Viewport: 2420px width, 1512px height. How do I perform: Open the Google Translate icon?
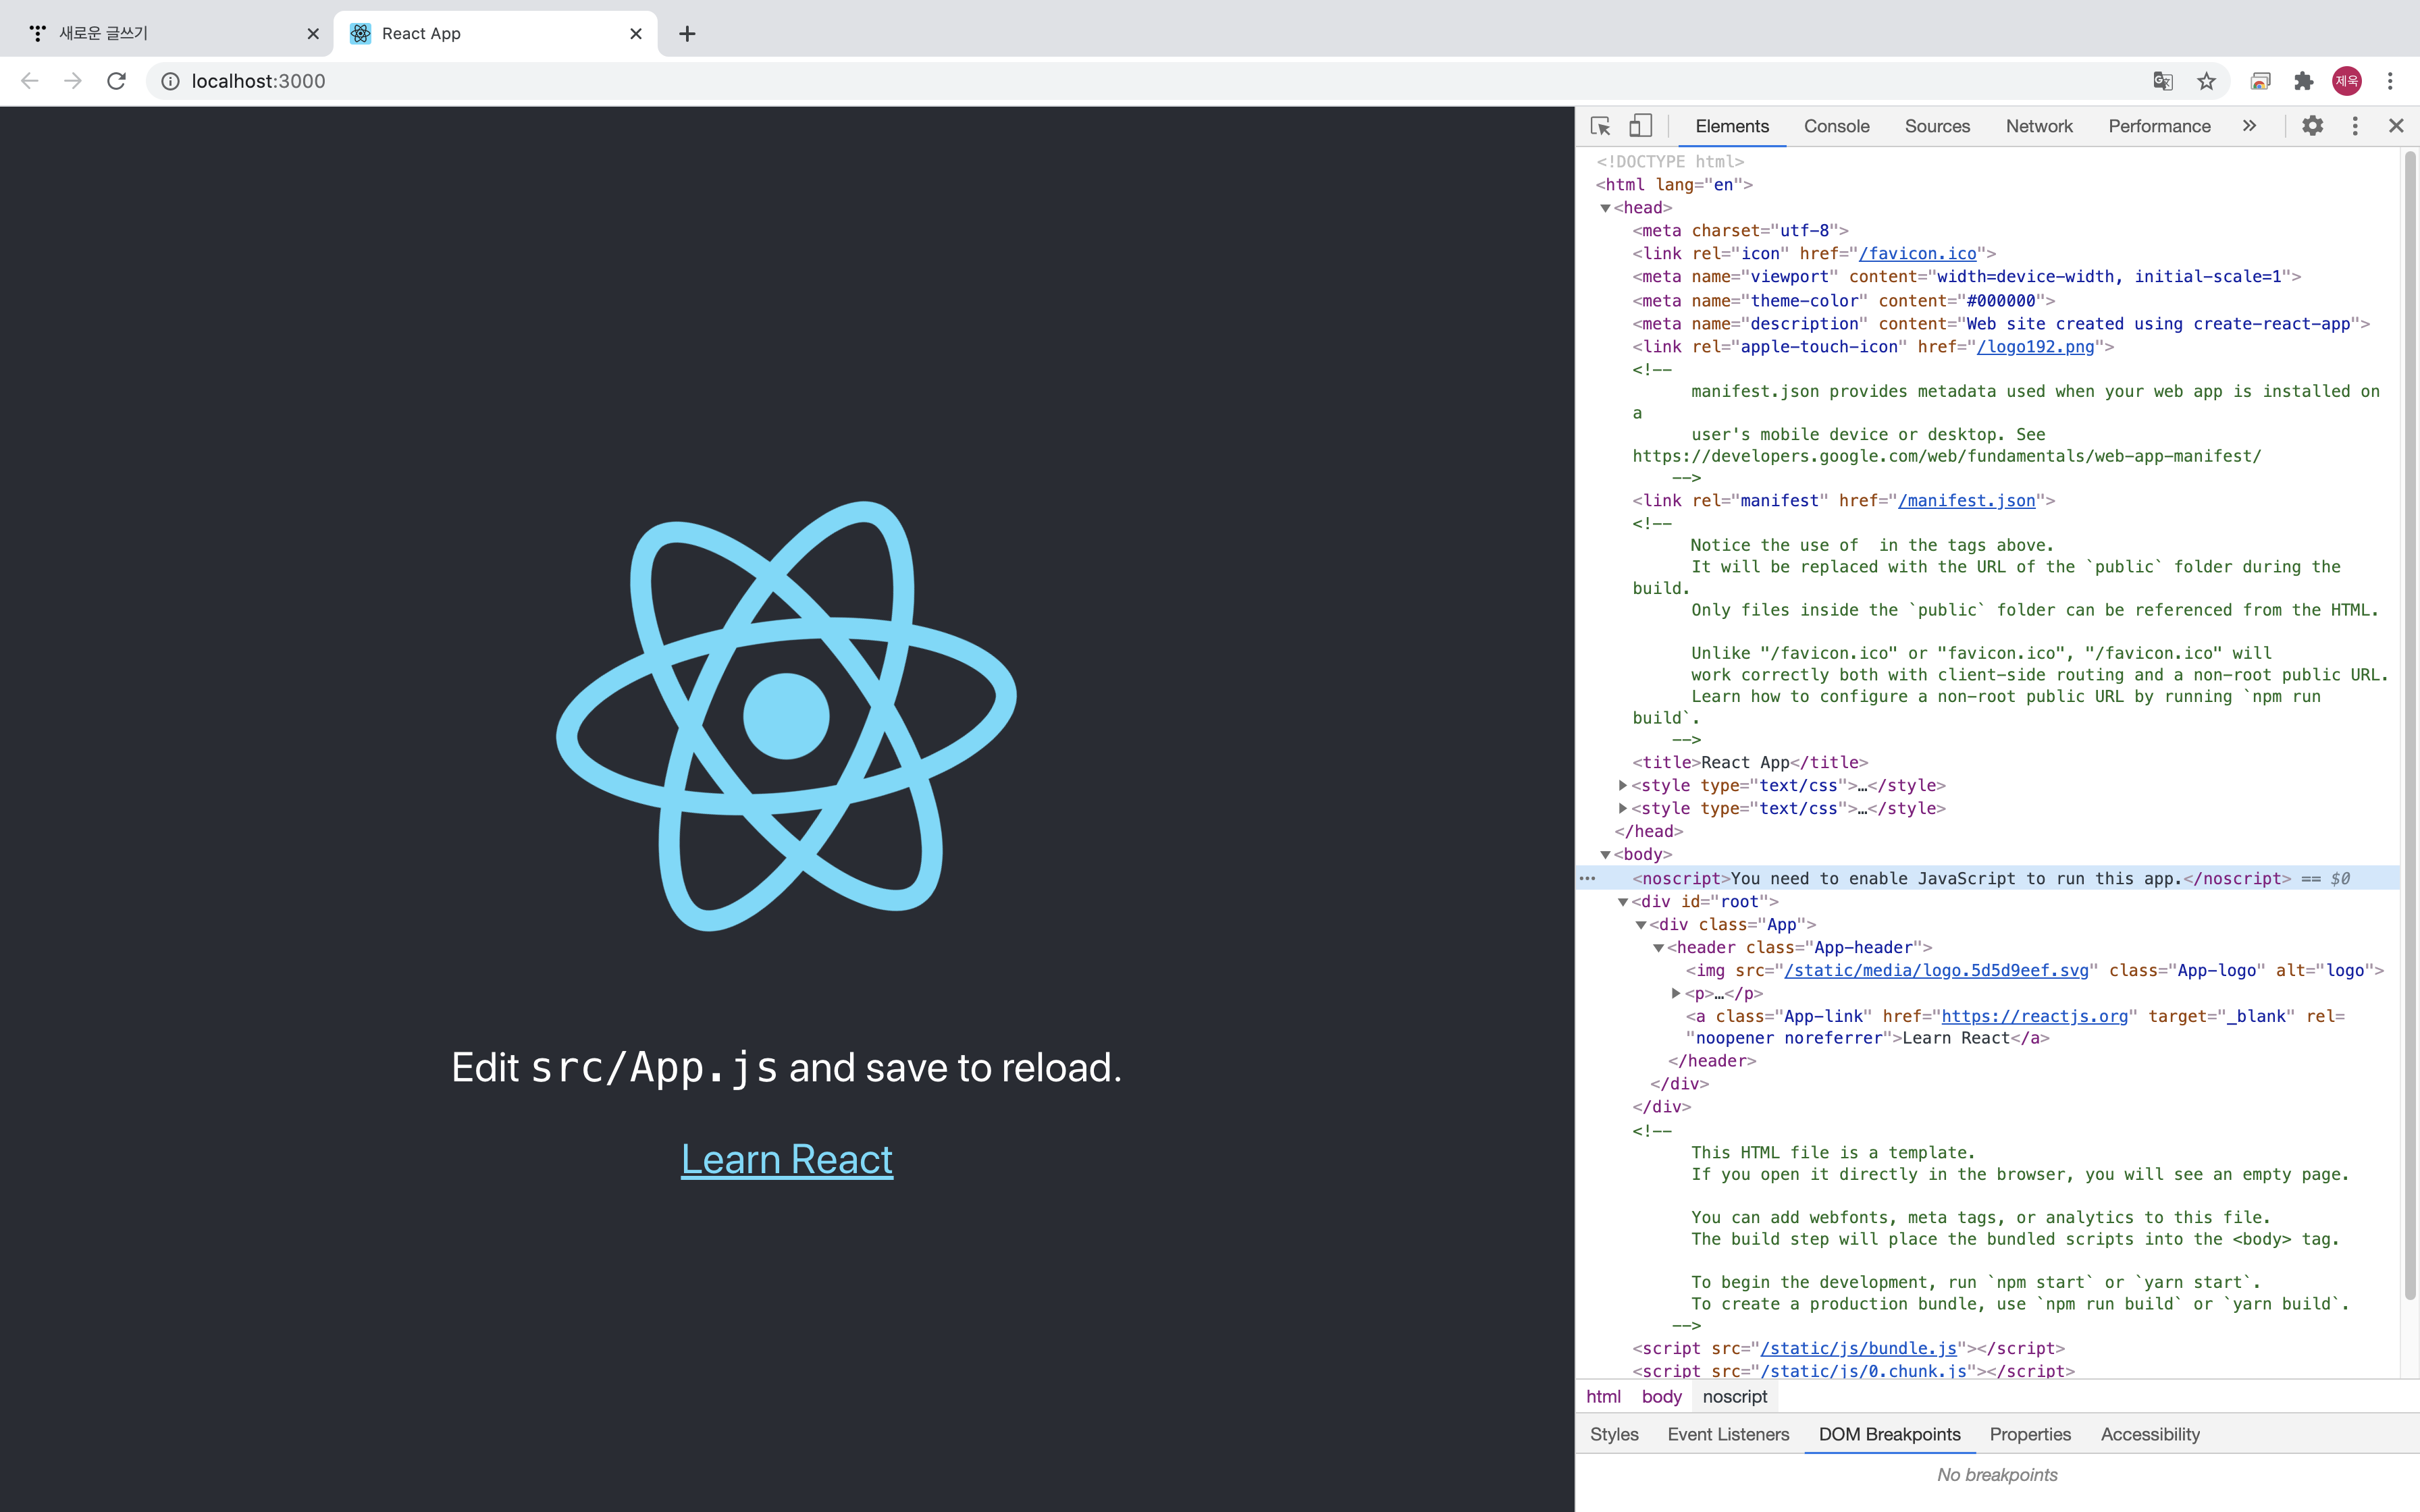pos(2162,81)
